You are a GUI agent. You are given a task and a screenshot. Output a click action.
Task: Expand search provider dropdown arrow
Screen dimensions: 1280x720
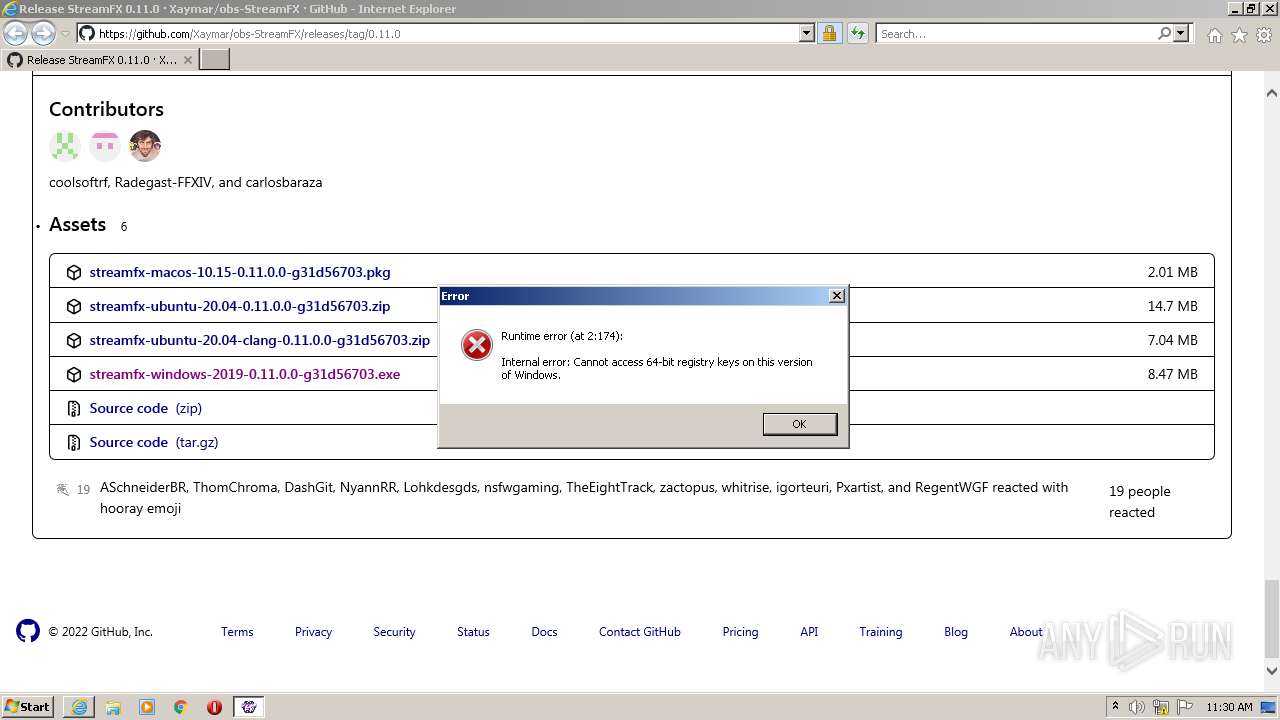(1181, 33)
